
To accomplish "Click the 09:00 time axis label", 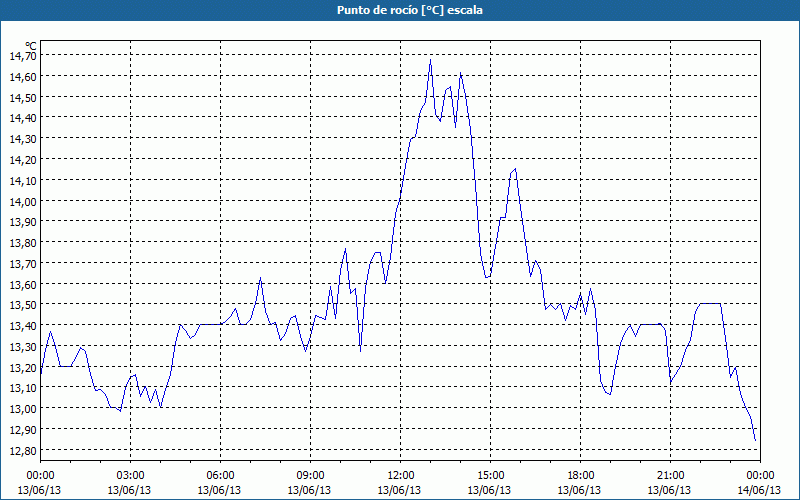I will point(310,476).
